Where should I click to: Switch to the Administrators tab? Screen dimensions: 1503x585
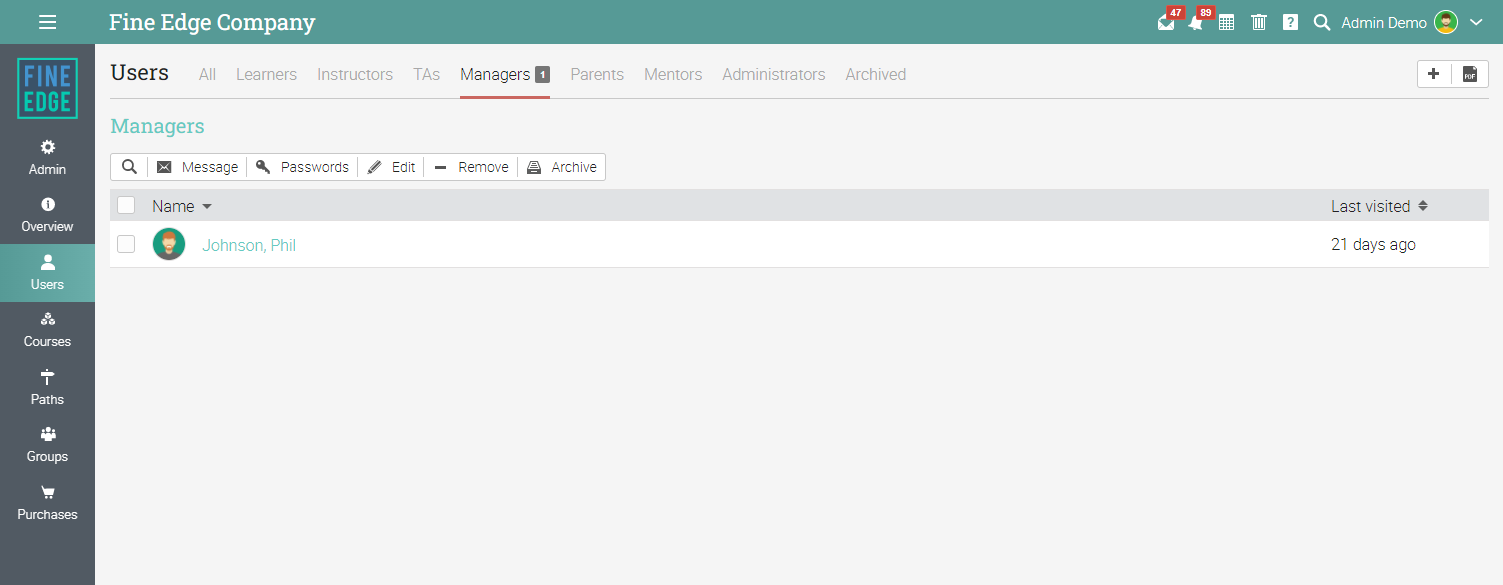[x=774, y=74]
